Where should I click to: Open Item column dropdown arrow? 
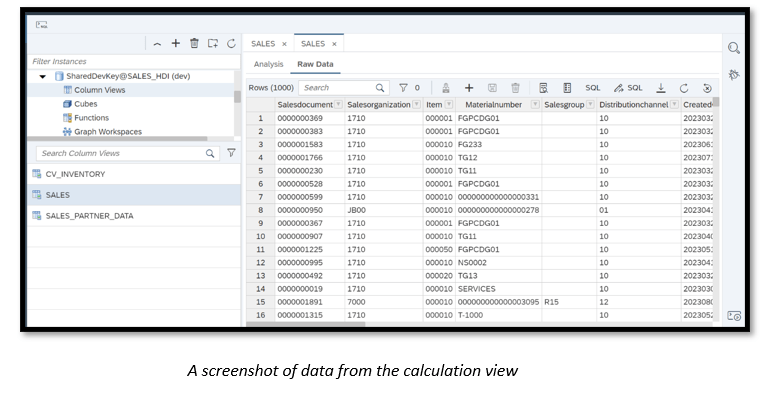pyautogui.click(x=449, y=104)
